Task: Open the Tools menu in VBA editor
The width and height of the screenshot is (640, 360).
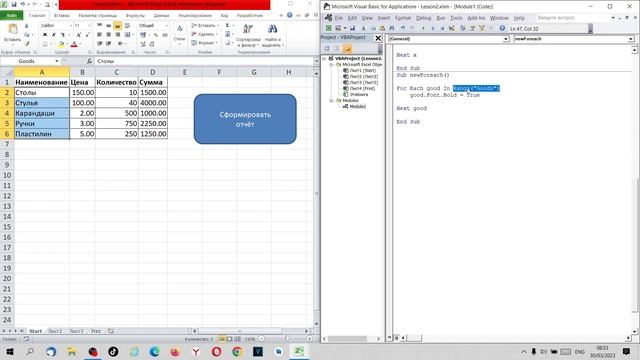Action: tap(456, 18)
